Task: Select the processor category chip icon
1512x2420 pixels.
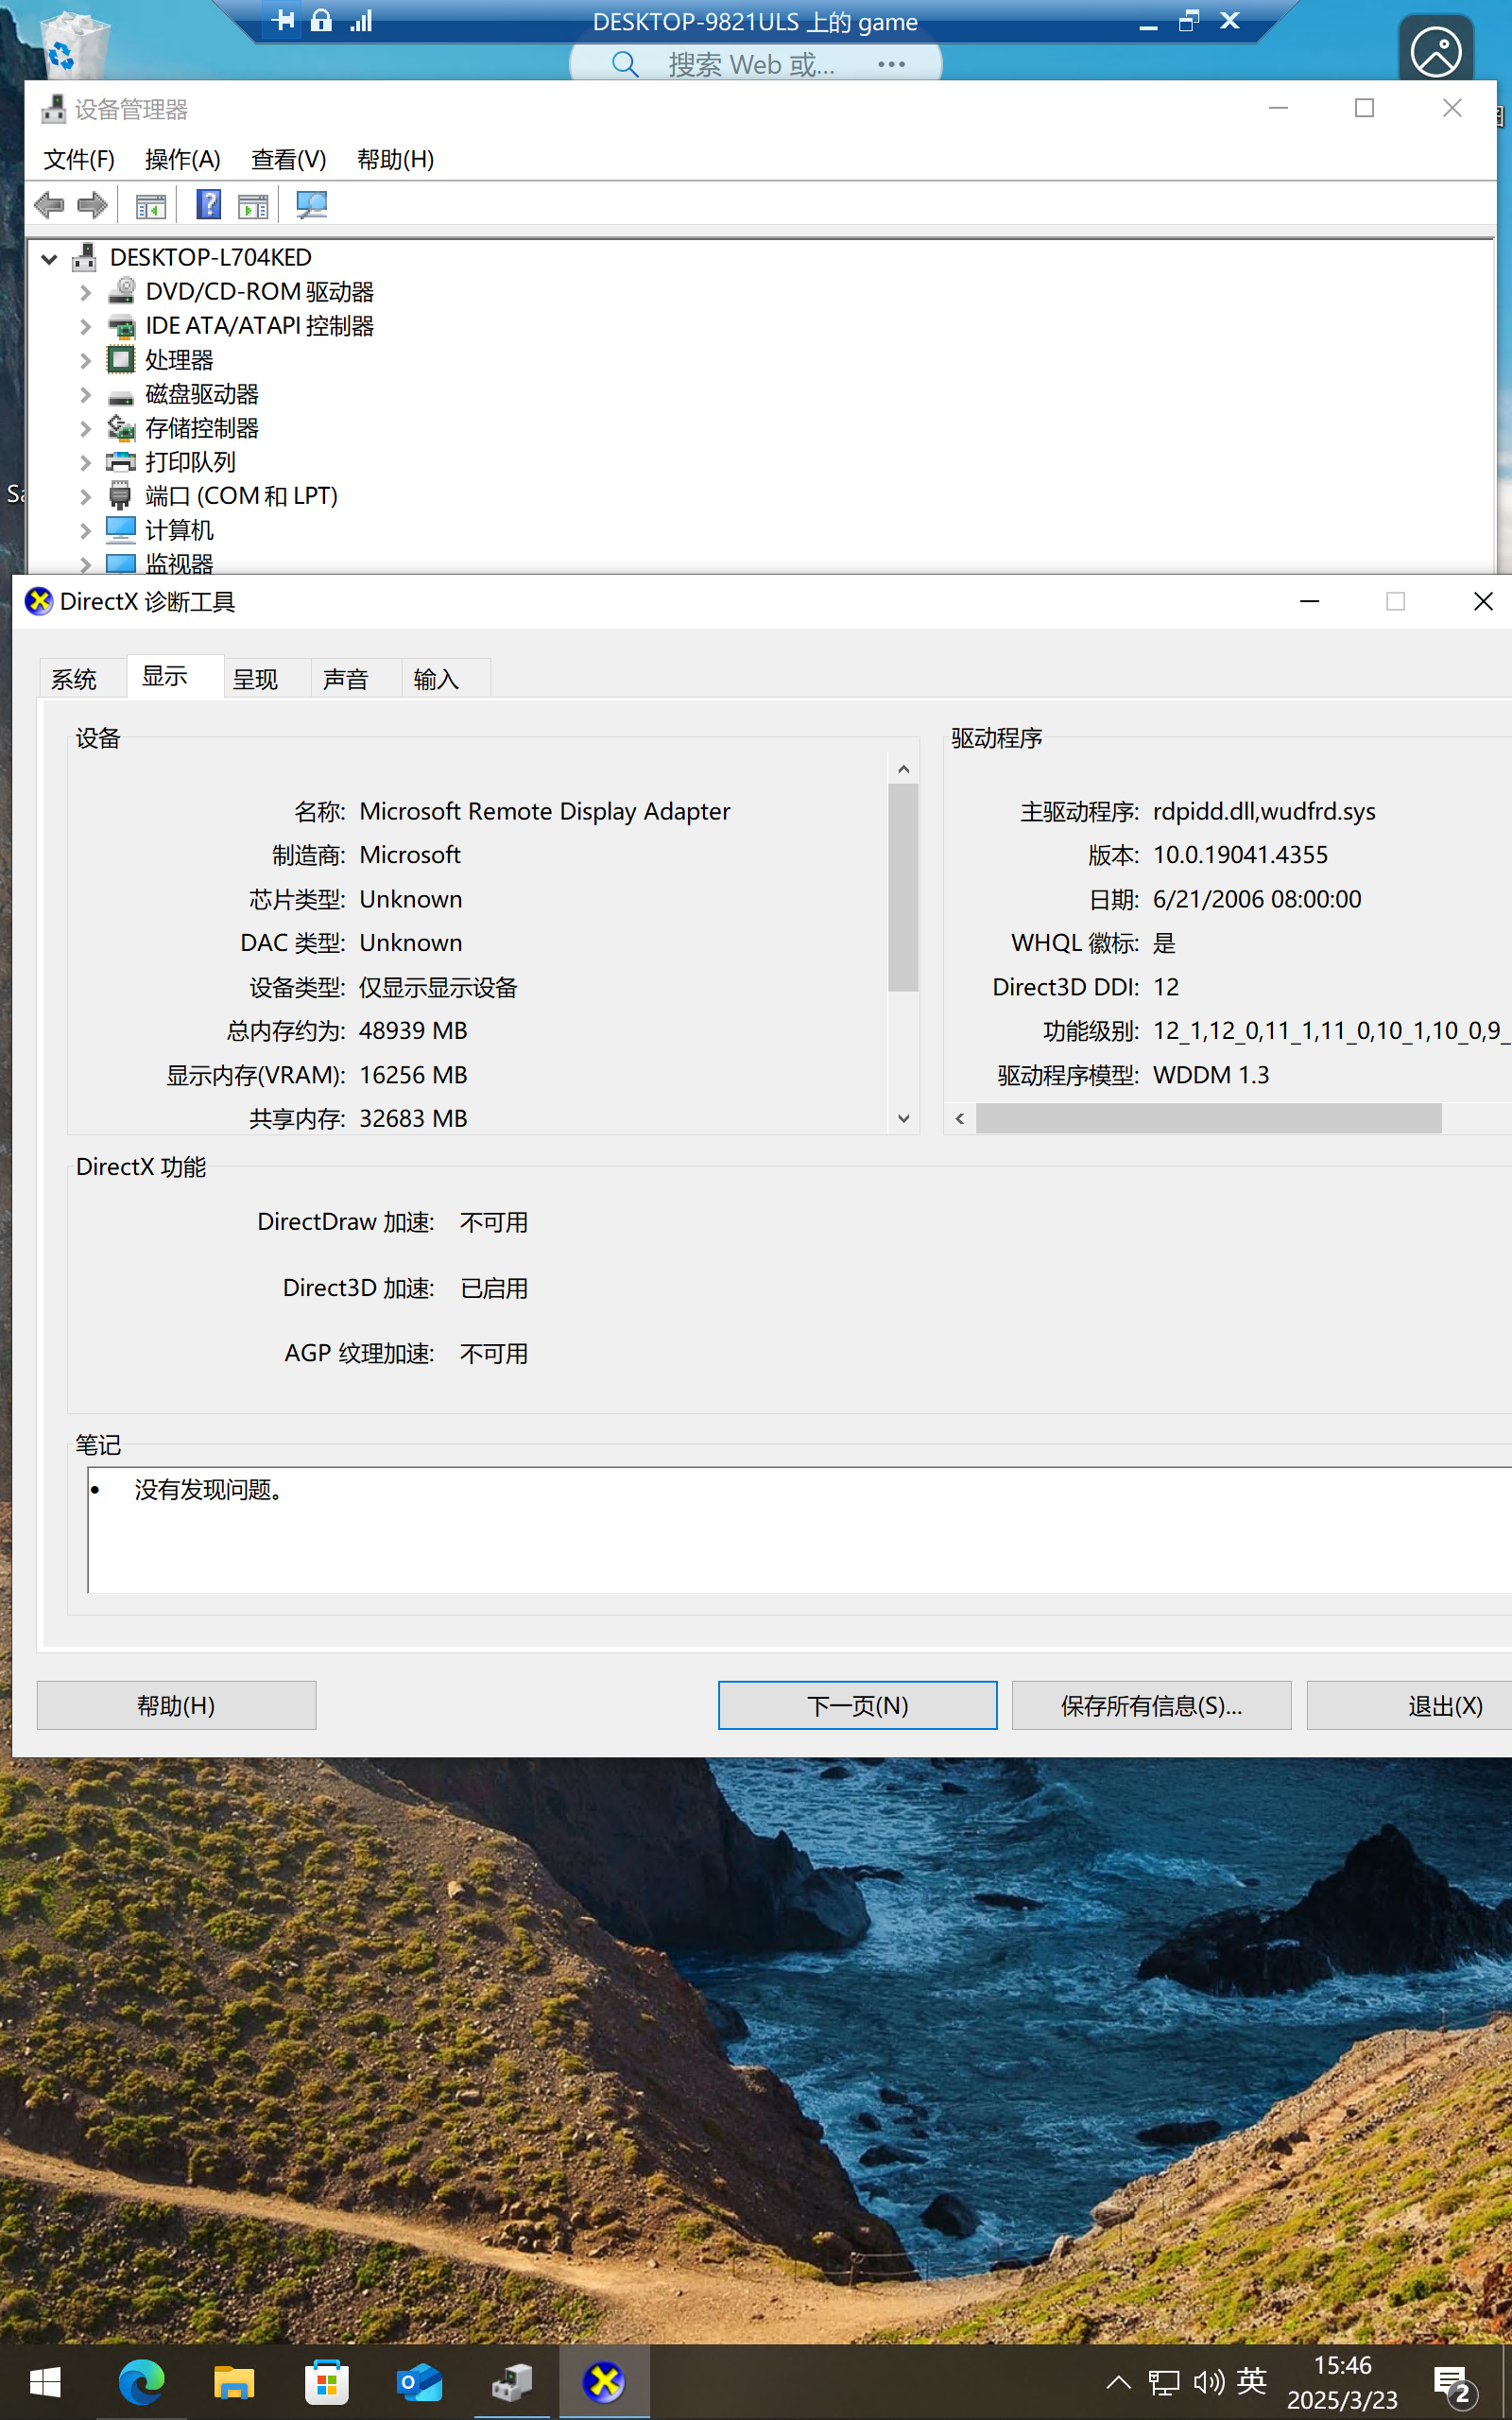Action: point(121,359)
